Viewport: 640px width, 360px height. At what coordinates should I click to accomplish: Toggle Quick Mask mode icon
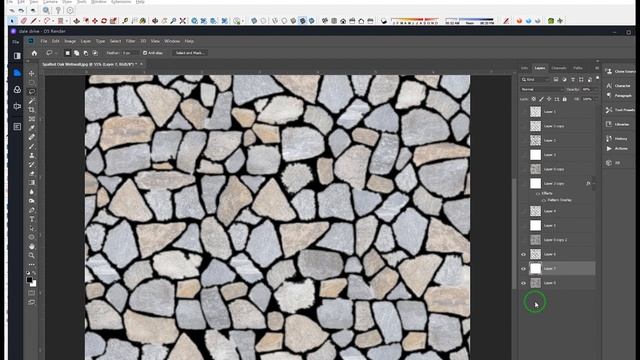click(x=31, y=293)
